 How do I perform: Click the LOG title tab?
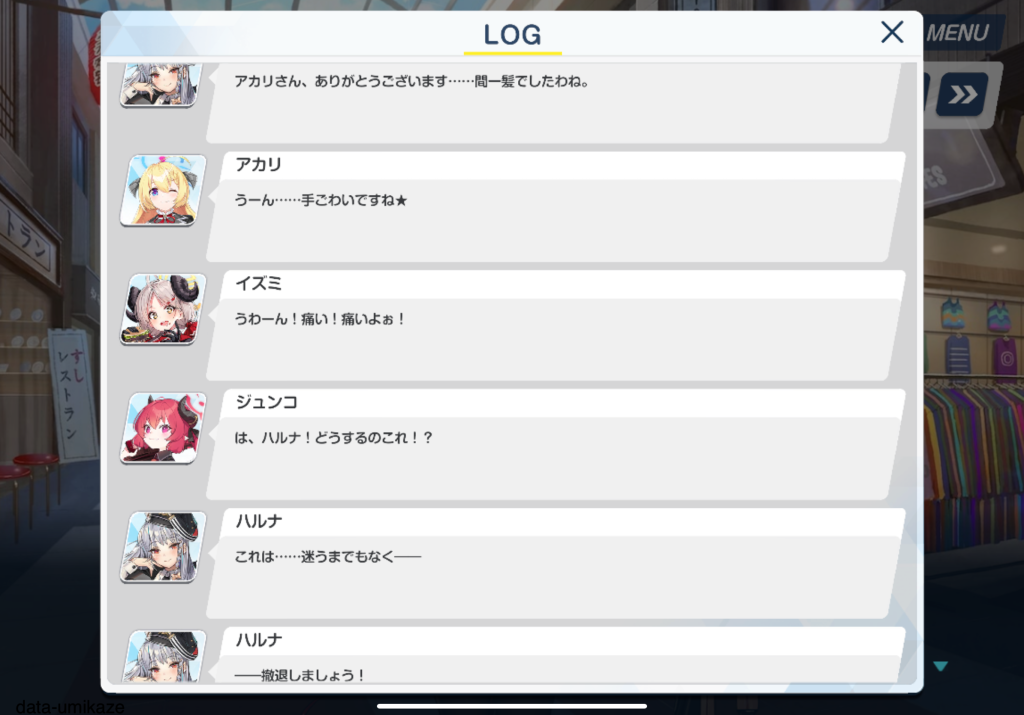coord(513,35)
